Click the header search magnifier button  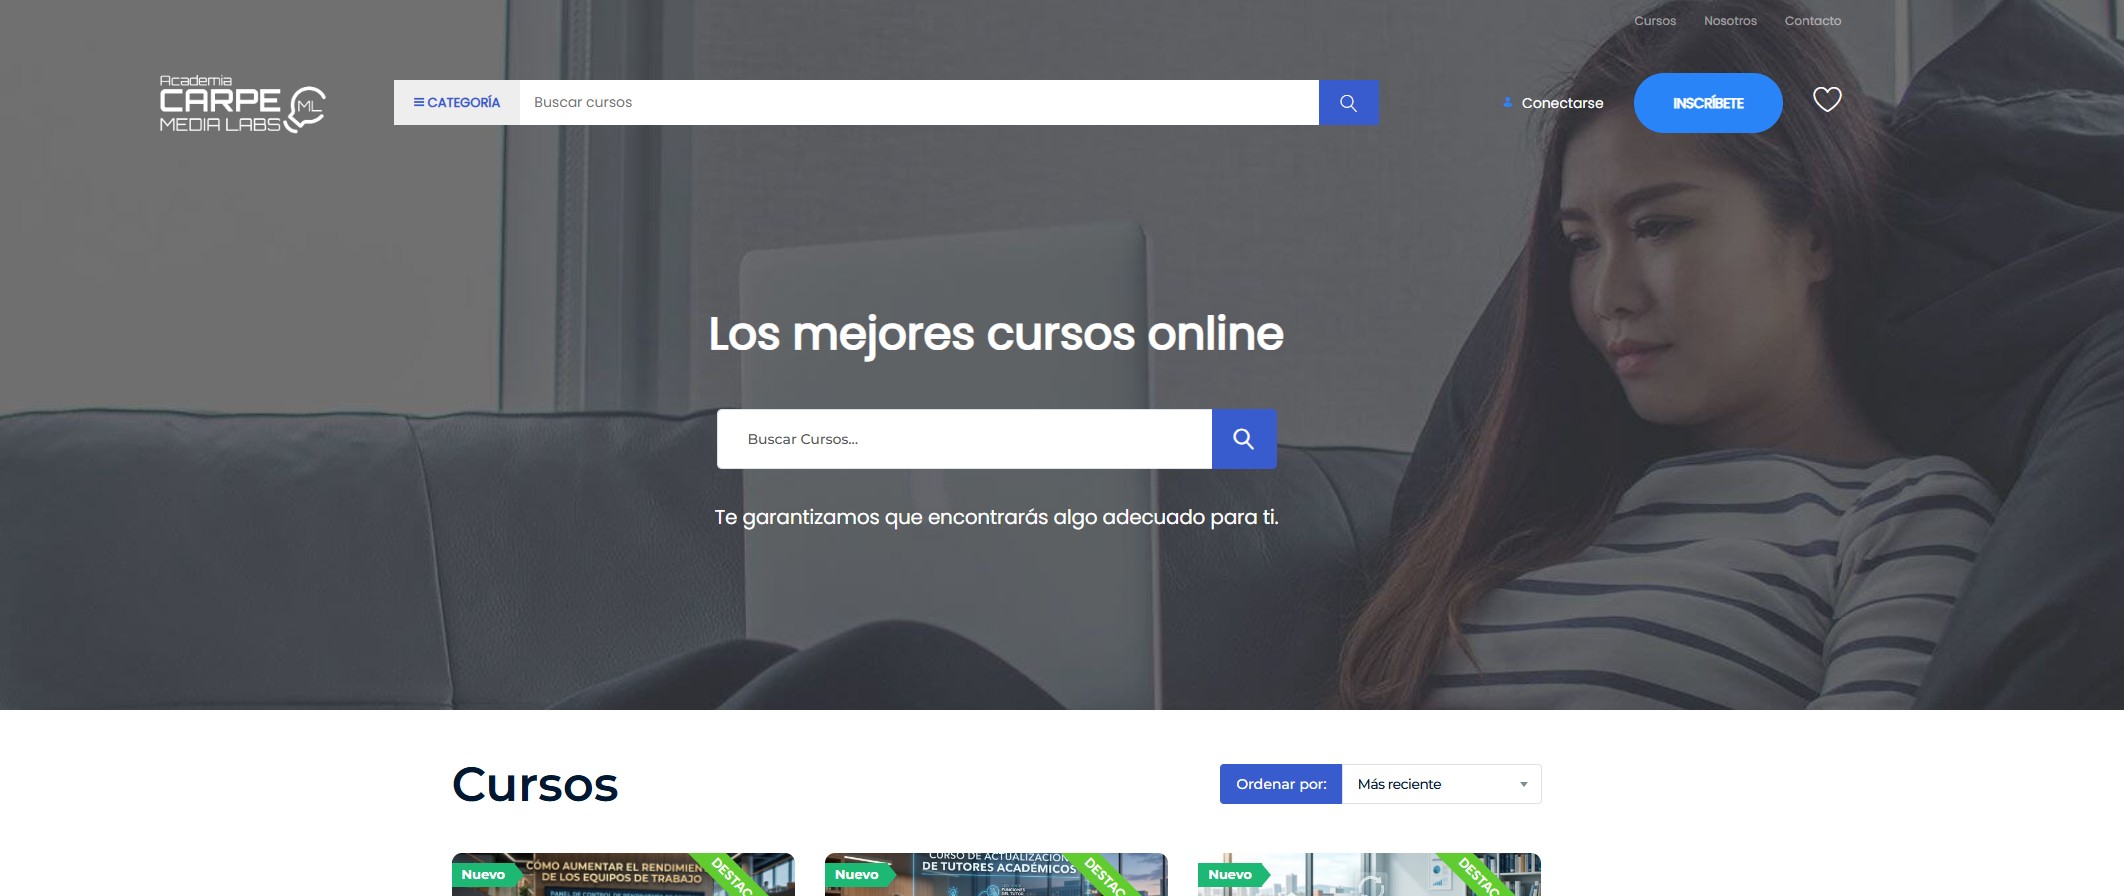point(1348,103)
